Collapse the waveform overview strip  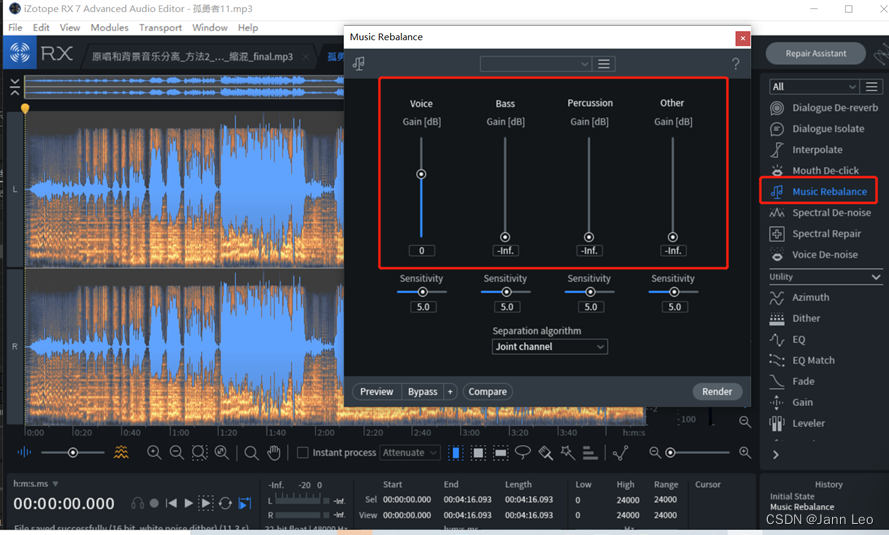coord(15,87)
